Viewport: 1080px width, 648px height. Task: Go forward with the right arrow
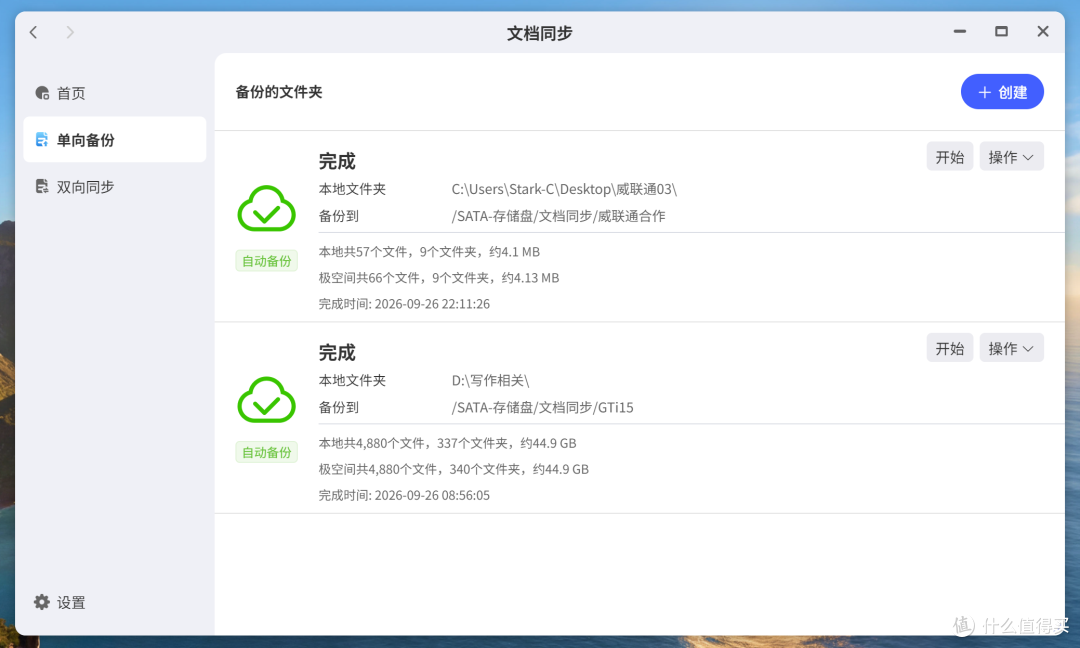[70, 32]
